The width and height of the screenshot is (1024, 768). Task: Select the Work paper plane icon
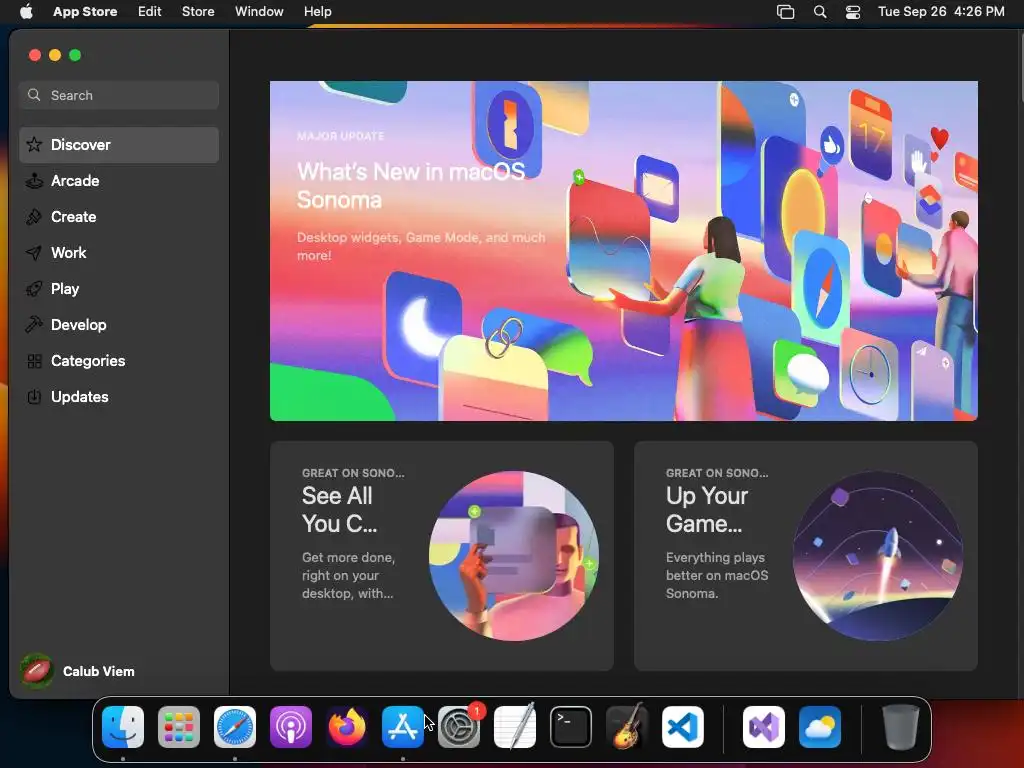(x=34, y=253)
